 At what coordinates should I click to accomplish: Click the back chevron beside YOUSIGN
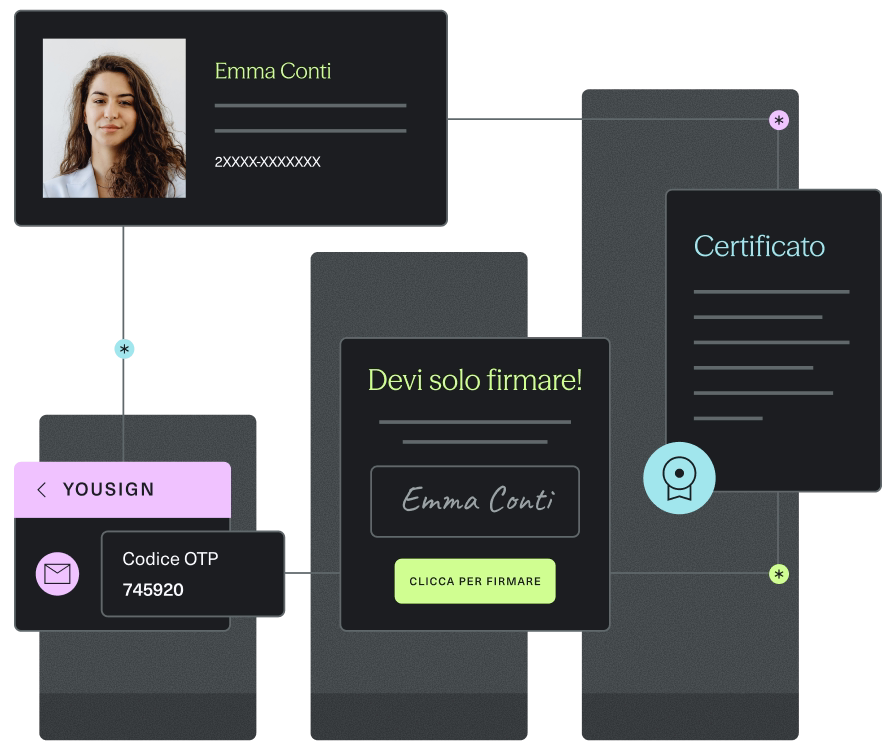[x=42, y=490]
